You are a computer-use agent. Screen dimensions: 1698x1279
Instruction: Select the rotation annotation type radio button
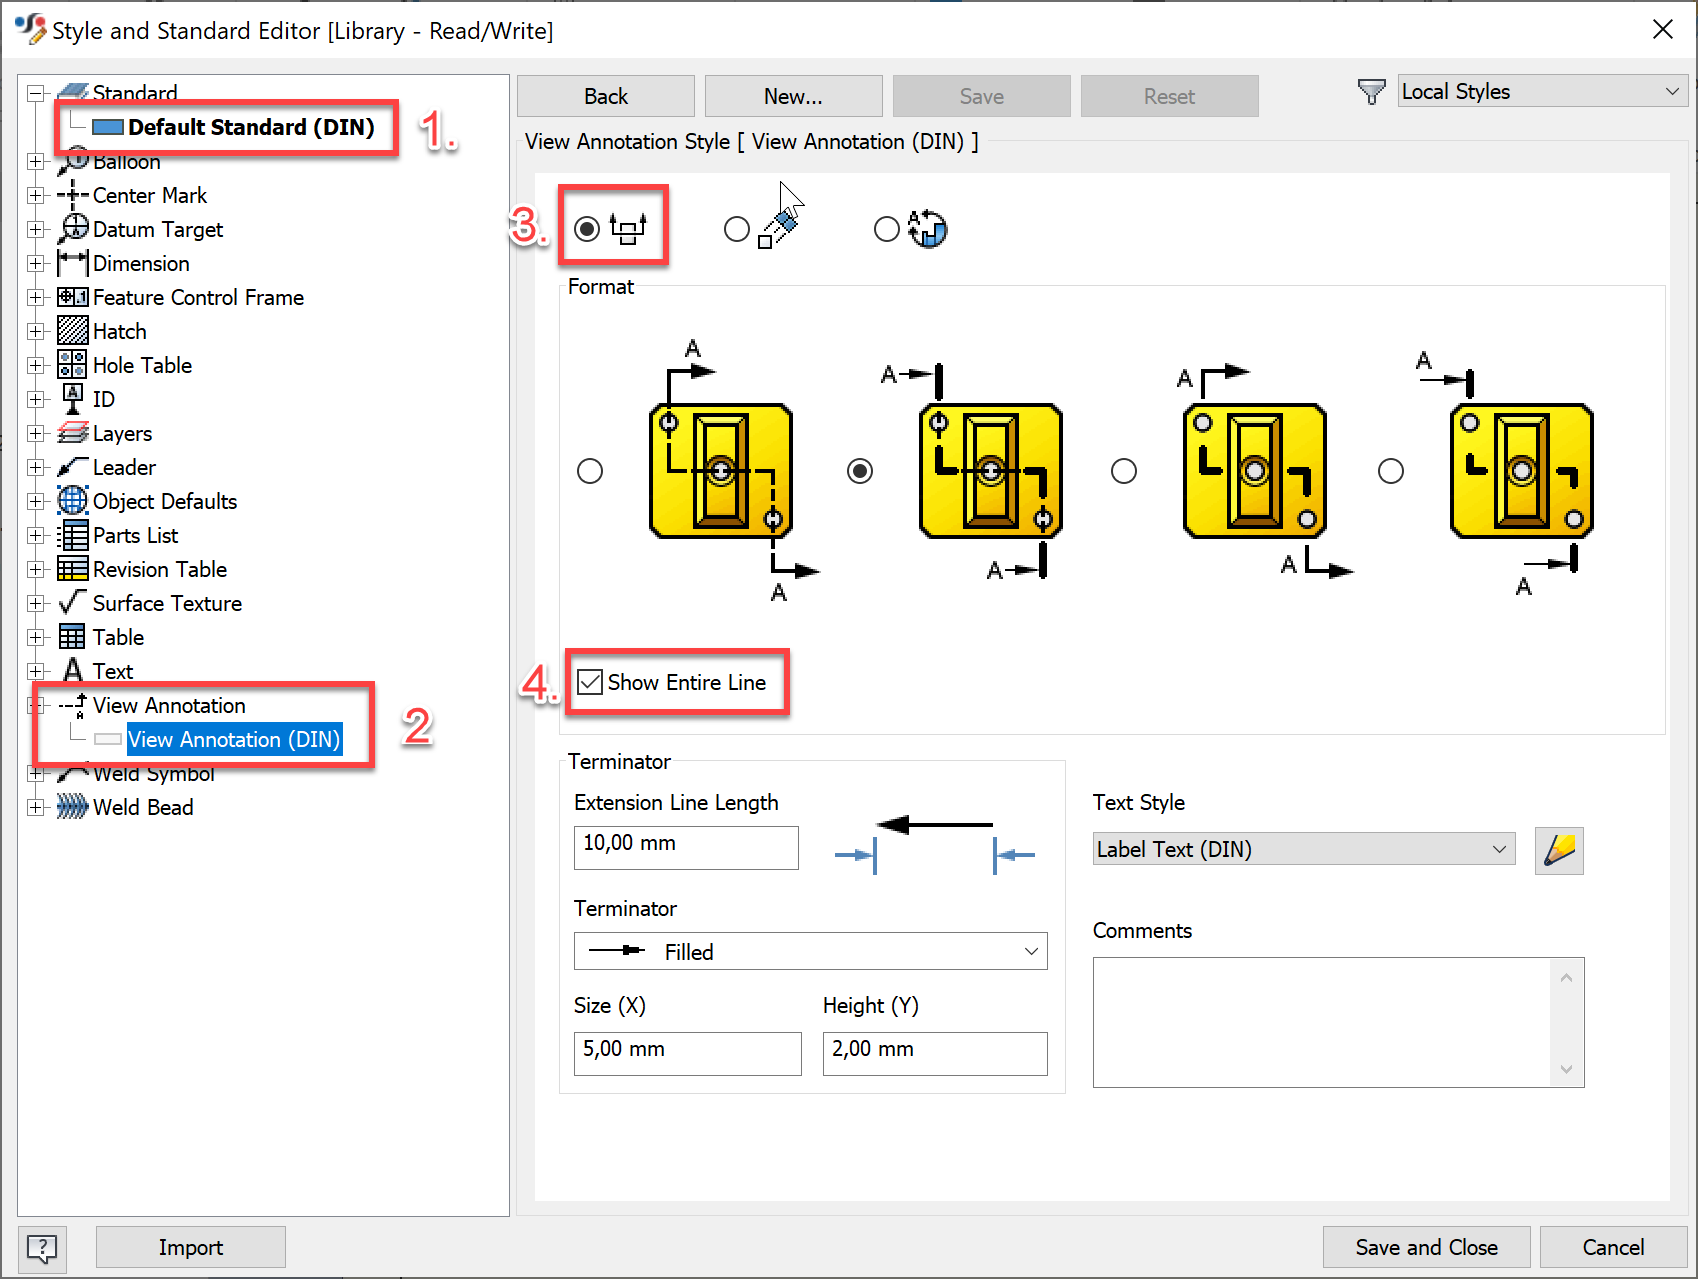pyautogui.click(x=887, y=229)
